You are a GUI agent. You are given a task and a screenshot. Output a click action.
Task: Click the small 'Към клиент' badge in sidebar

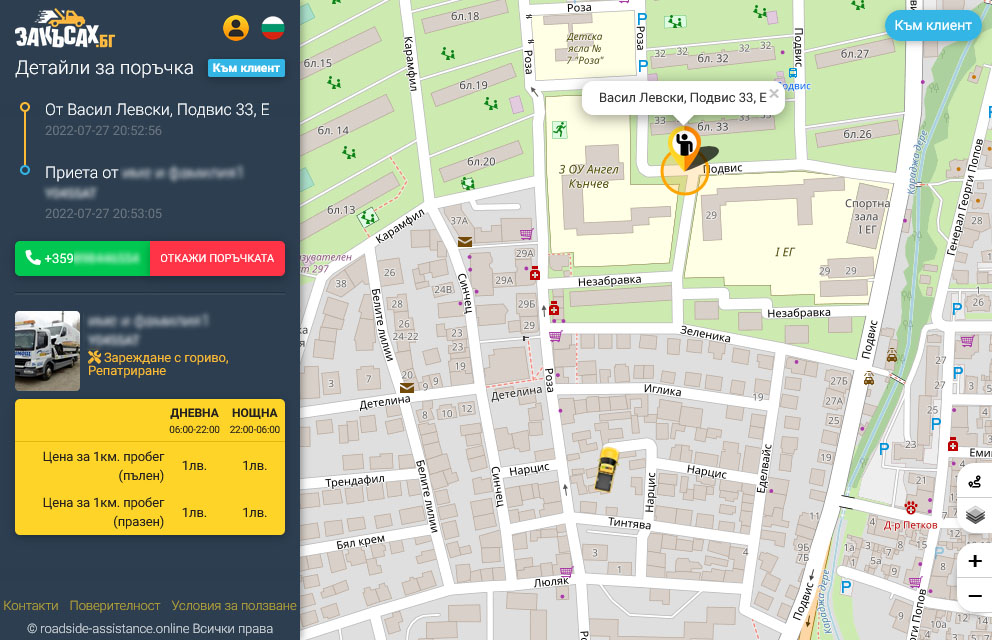(x=246, y=68)
